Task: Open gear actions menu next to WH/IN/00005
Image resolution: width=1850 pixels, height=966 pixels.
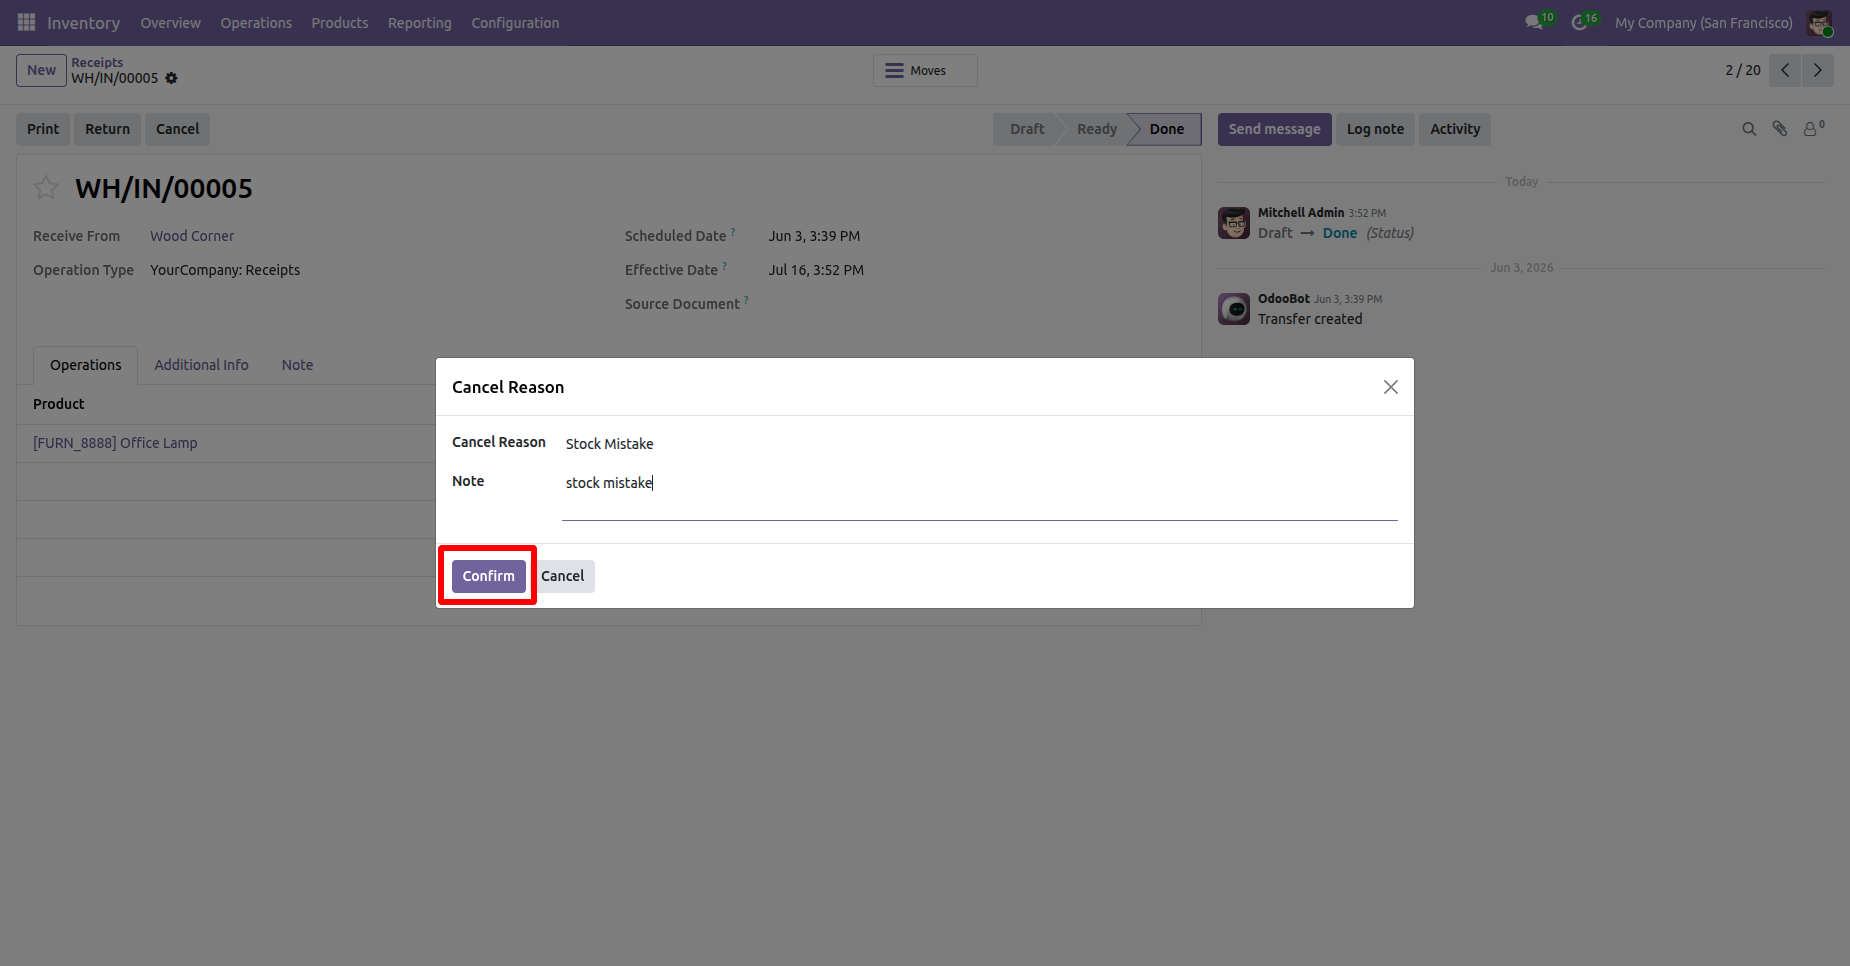Action: tap(171, 78)
